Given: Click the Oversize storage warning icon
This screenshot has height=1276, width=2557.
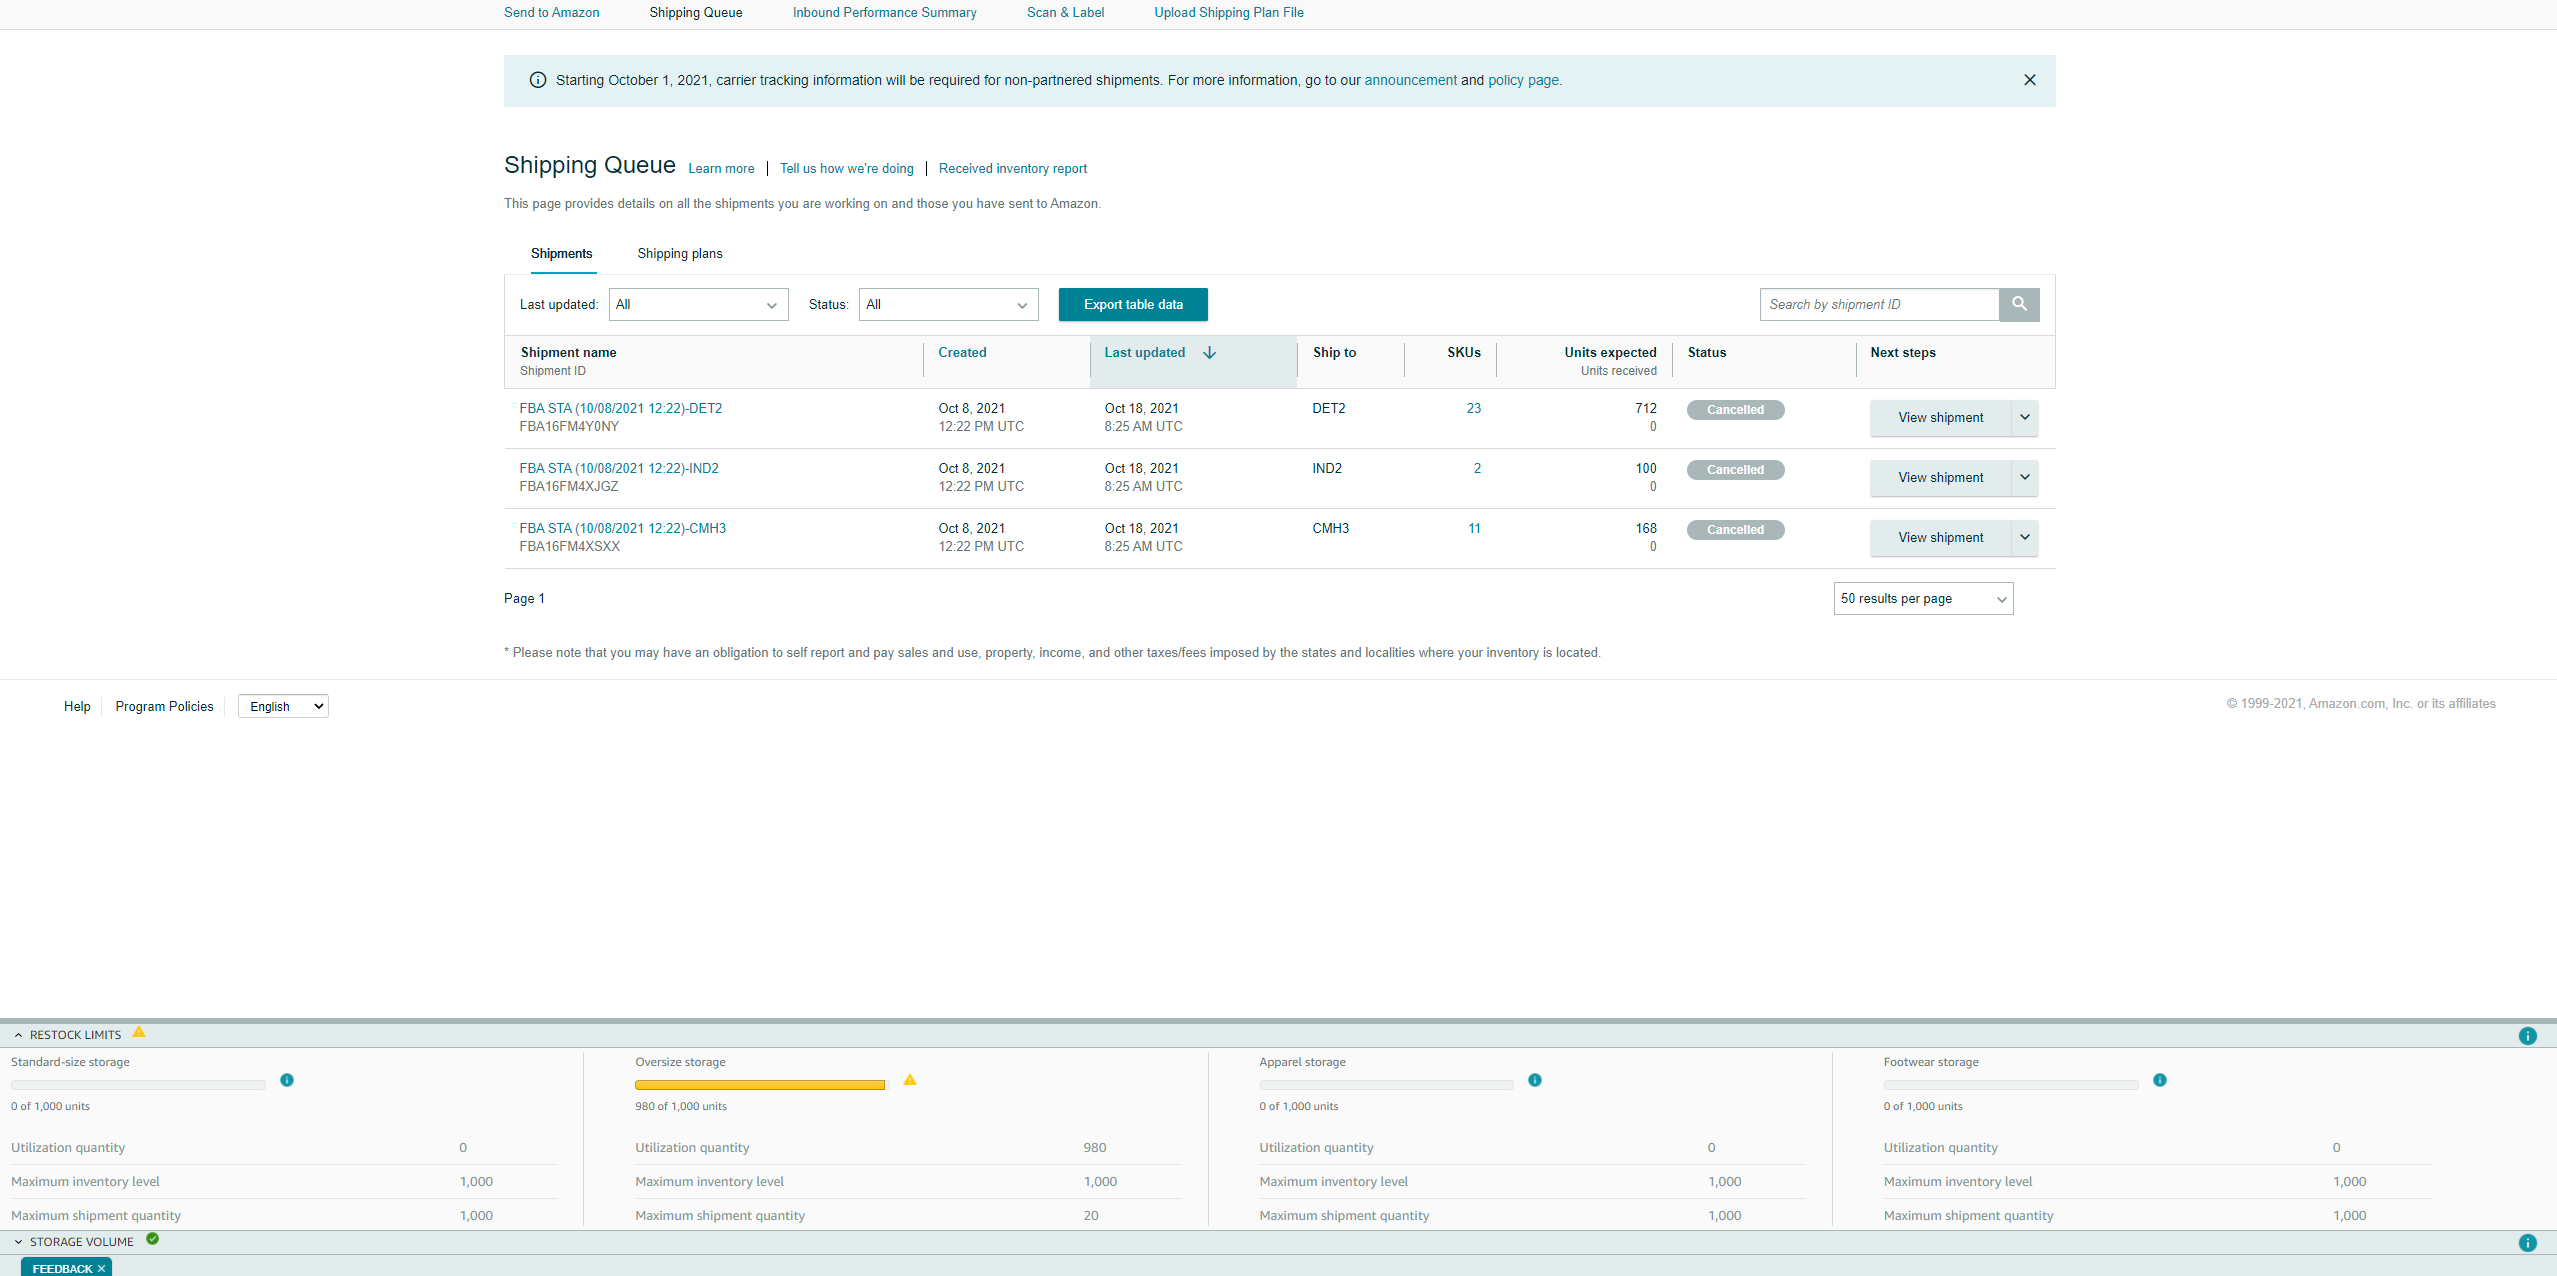Looking at the screenshot, I should click(910, 1080).
